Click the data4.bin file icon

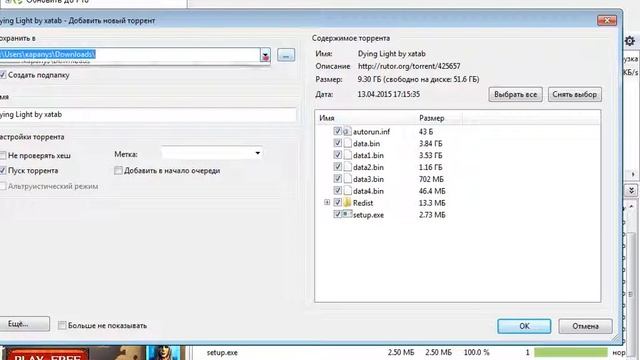pos(347,191)
